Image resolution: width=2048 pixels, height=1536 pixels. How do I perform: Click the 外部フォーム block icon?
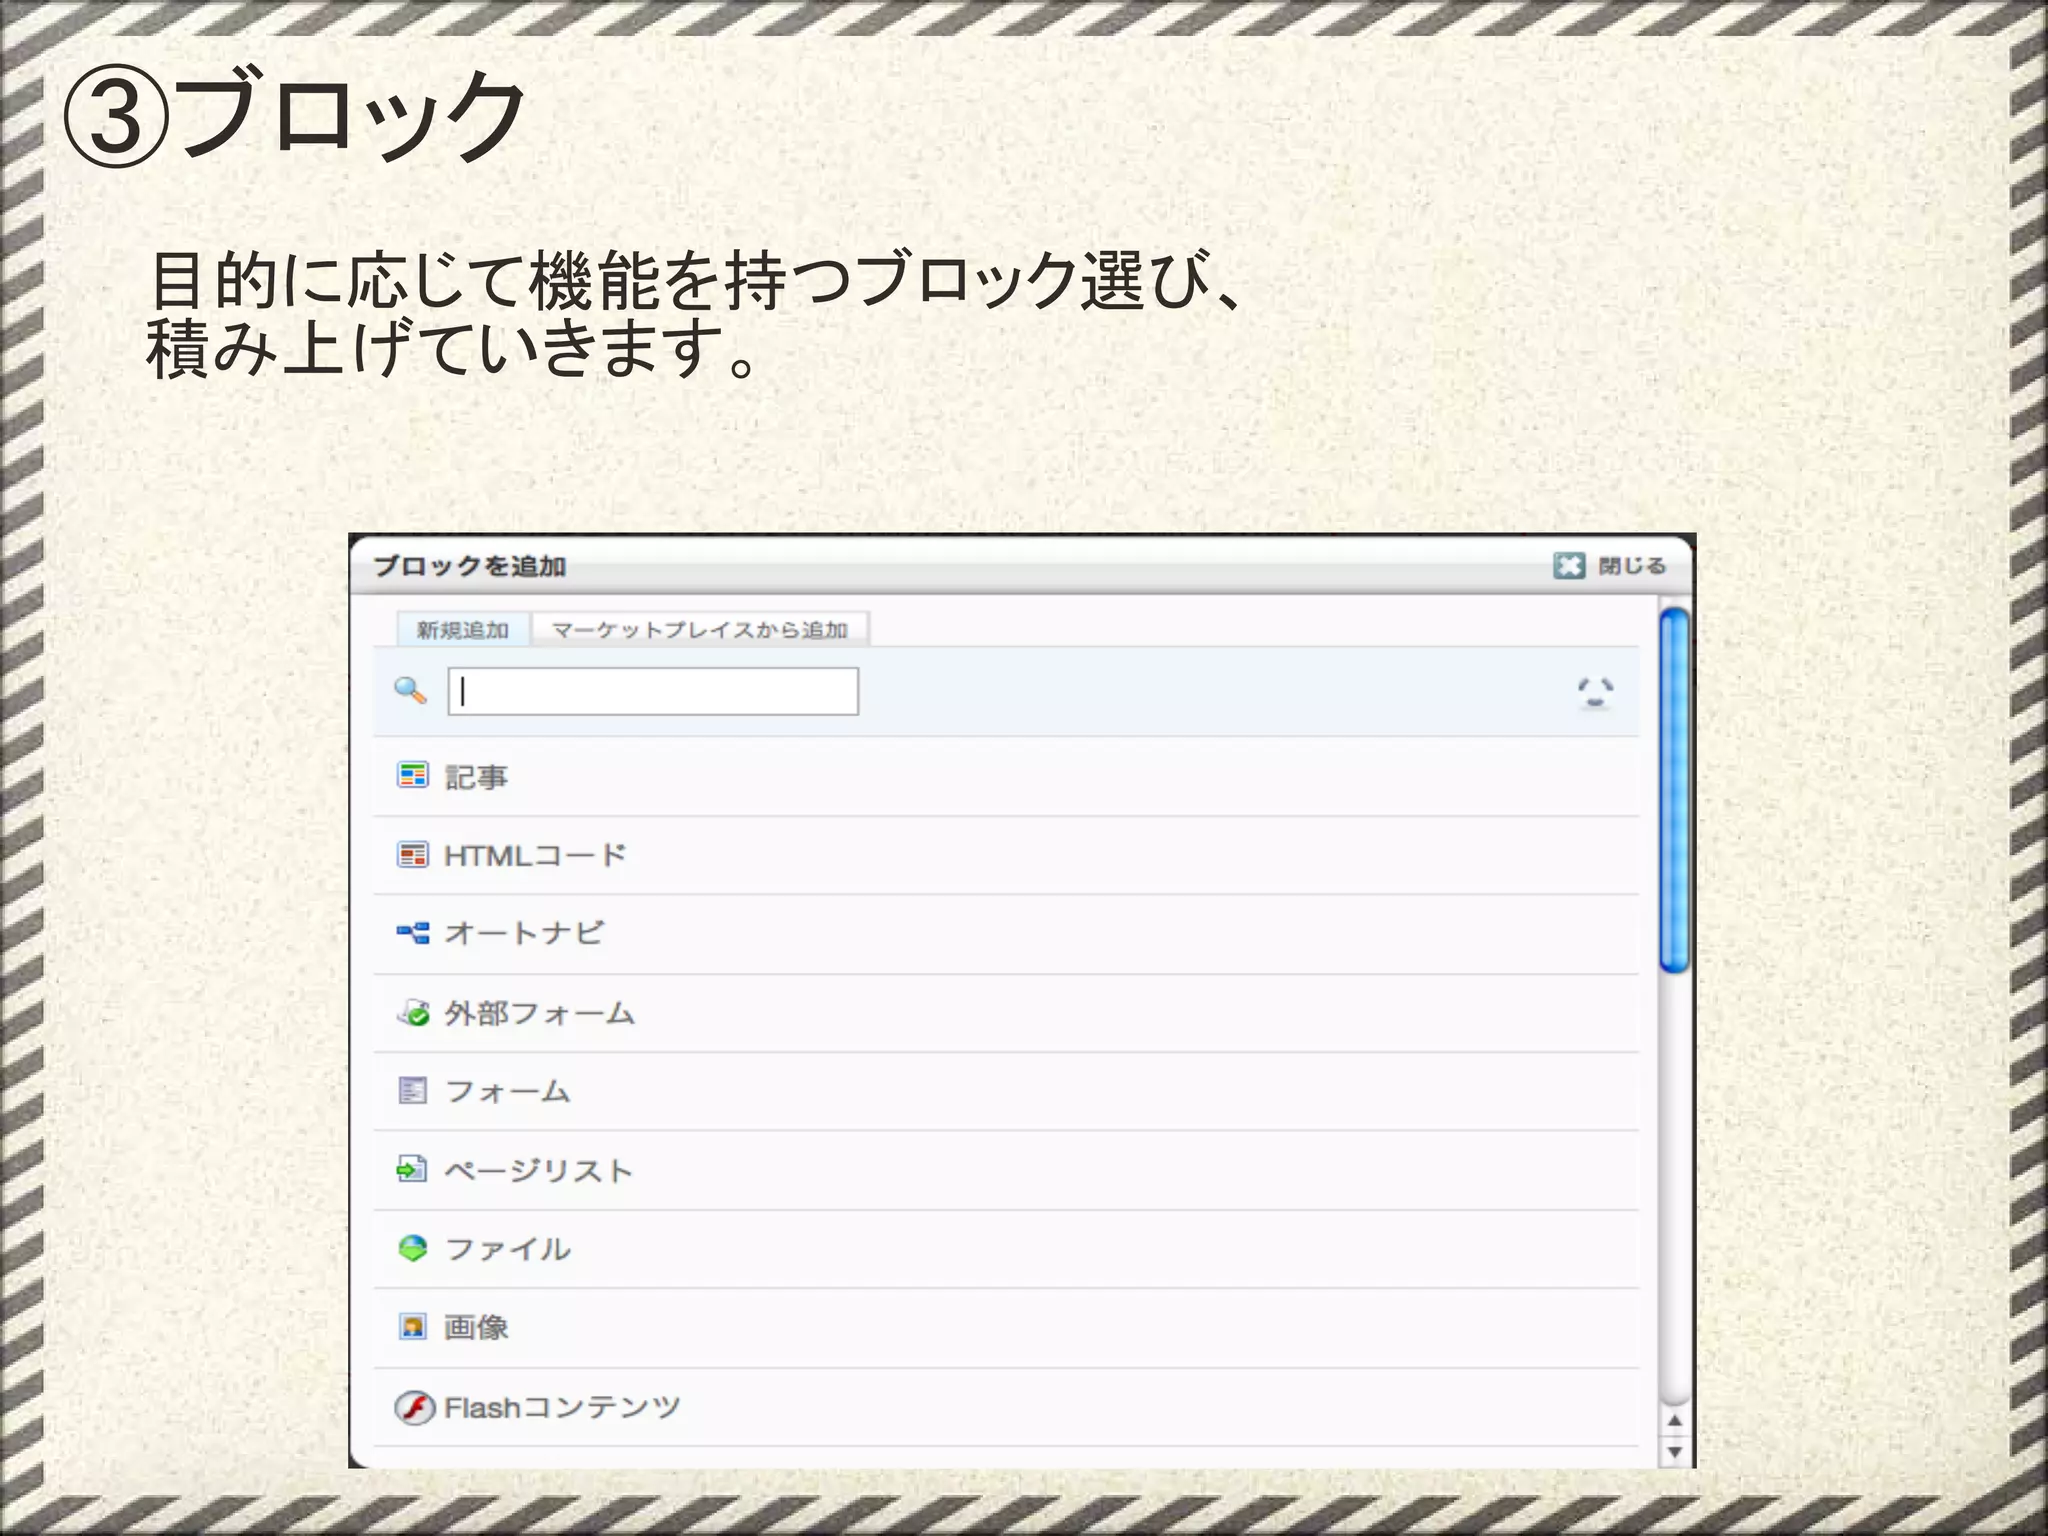point(413,1012)
